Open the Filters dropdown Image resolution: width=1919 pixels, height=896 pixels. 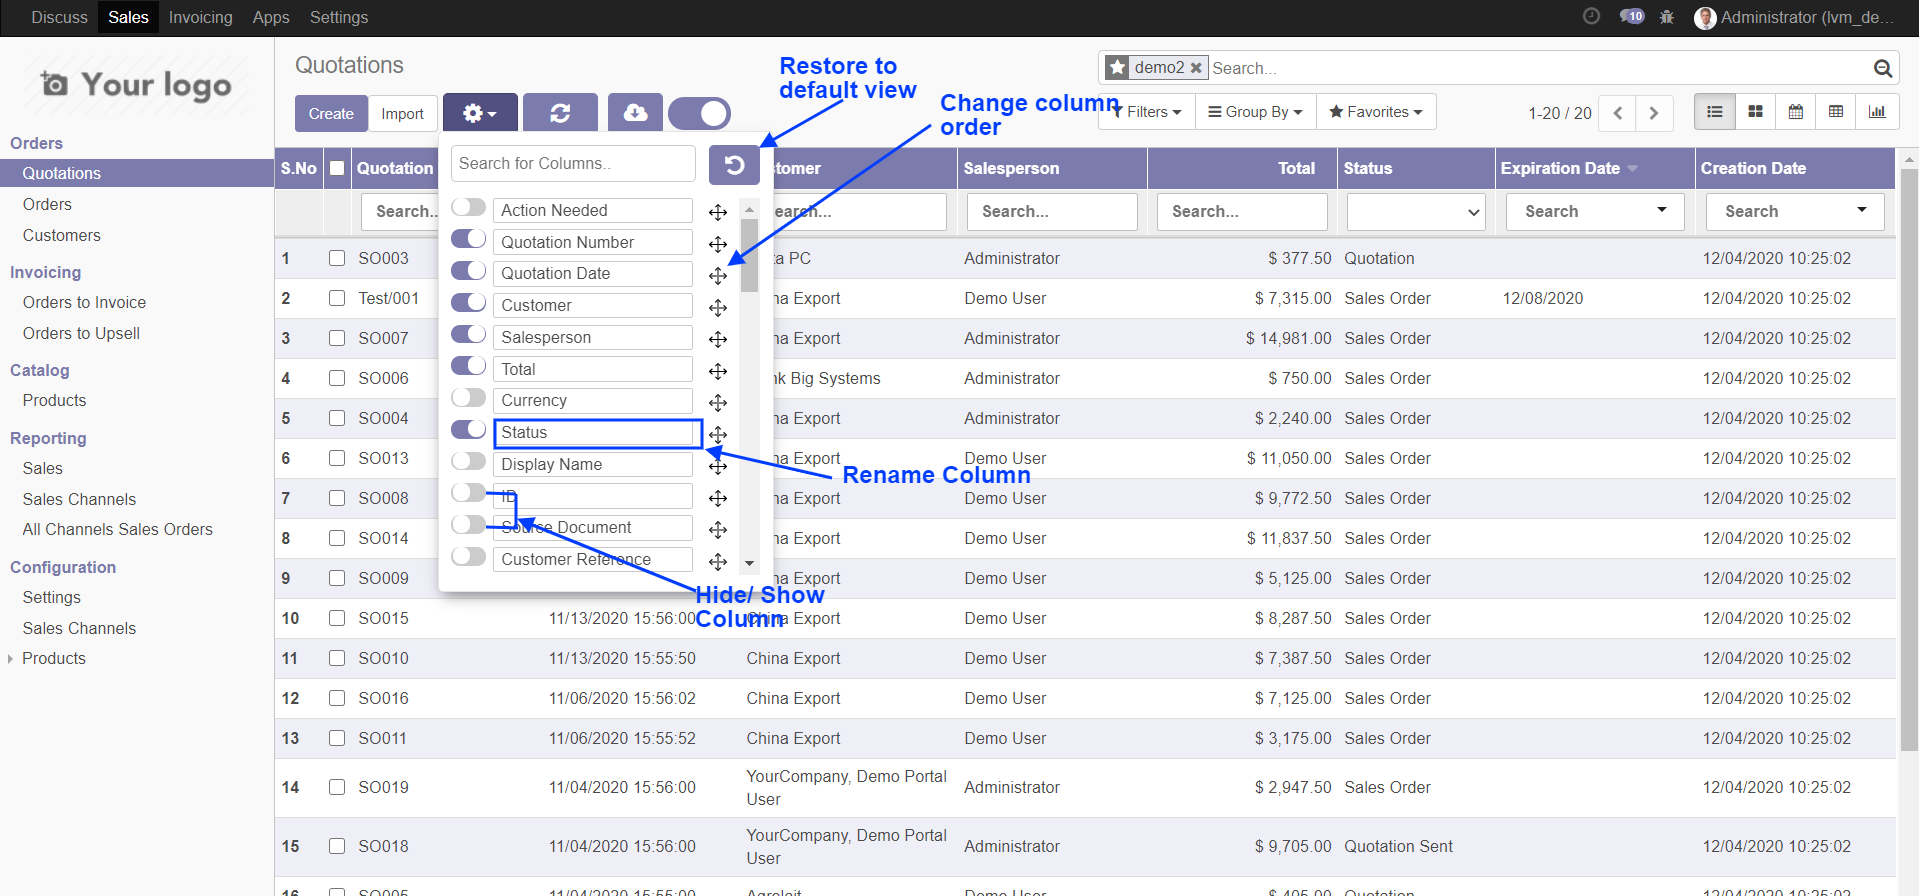coord(1147,112)
